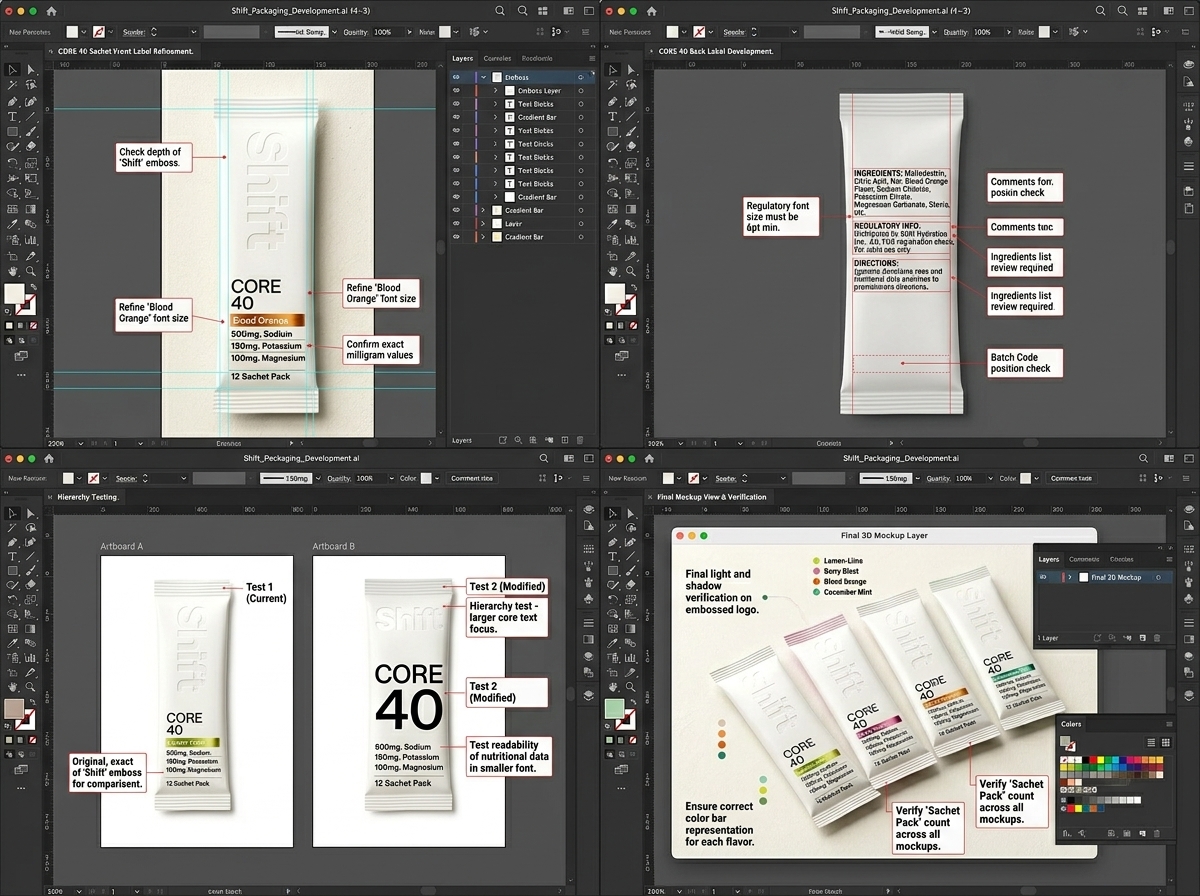
Task: Select Direct Selection tool in top-left window
Action: pos(31,70)
